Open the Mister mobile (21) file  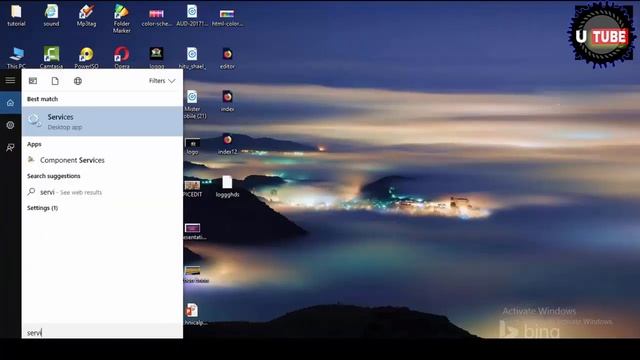click(x=194, y=104)
